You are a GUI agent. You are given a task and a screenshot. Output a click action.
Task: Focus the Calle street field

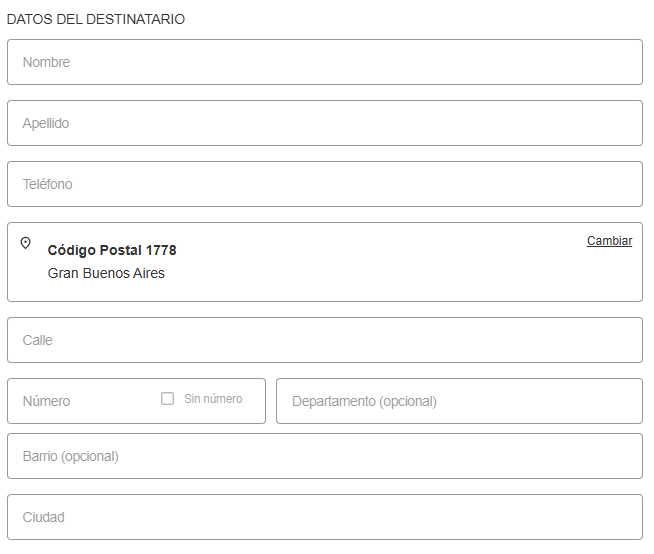[x=324, y=340]
